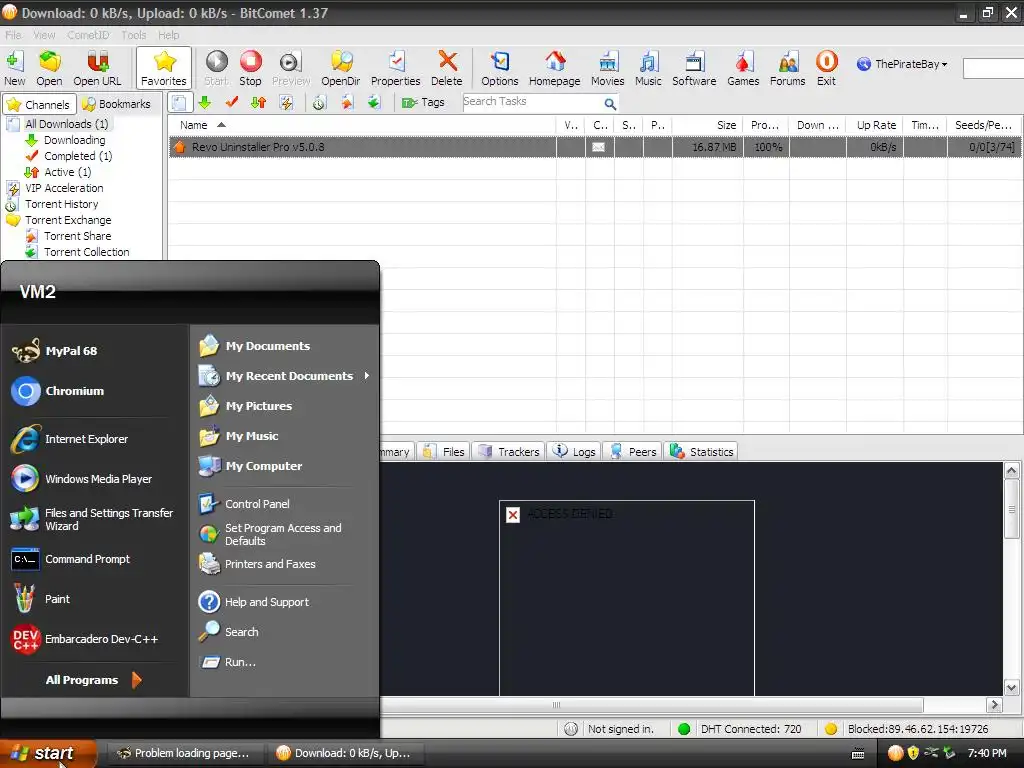Screen dimensions: 1024x768
Task: Click the OpenDir folder icon
Action: point(341,69)
